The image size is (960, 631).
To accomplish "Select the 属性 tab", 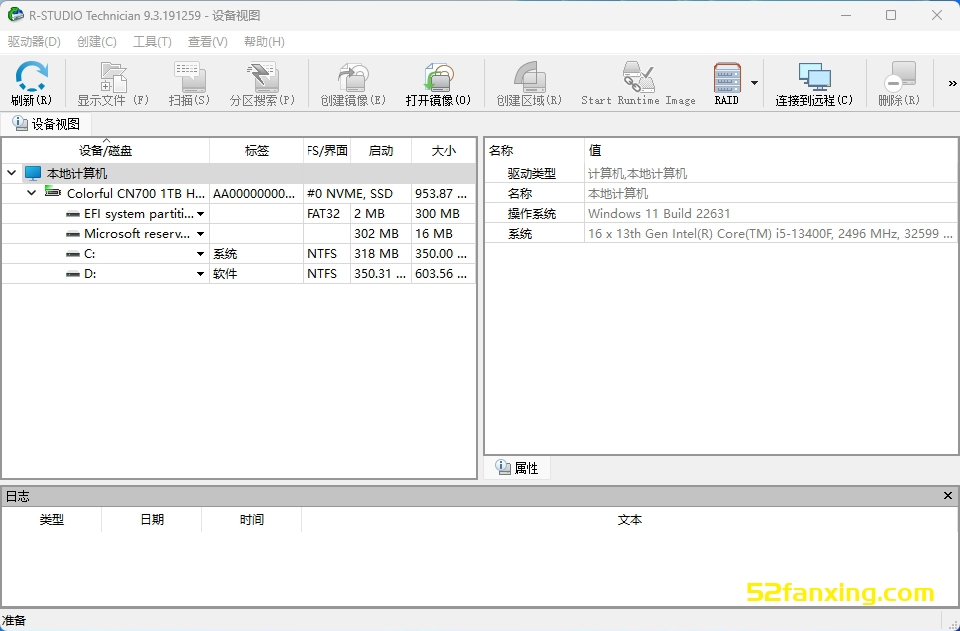I will tap(517, 468).
